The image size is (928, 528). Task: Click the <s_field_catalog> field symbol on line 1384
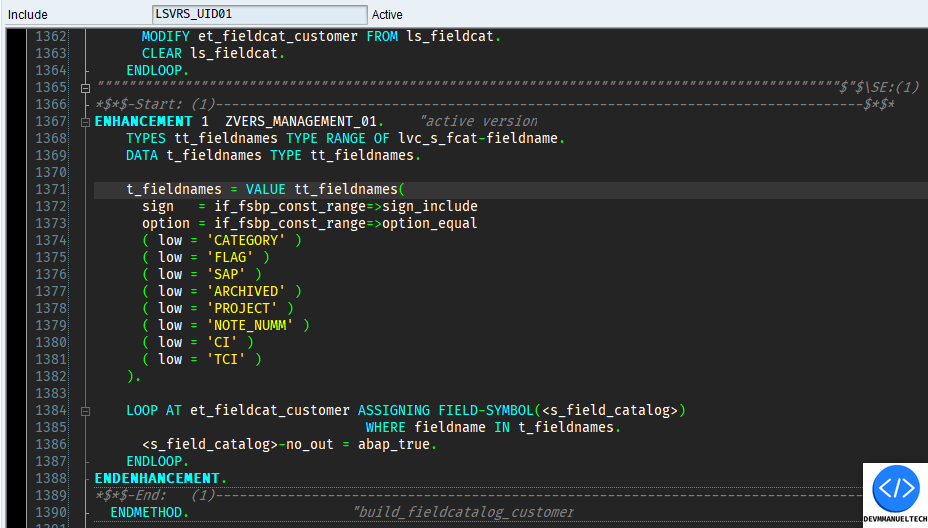(610, 411)
